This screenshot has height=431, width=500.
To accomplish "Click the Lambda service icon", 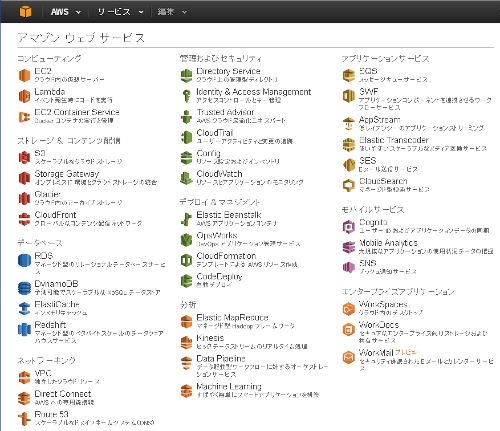I will (24, 96).
